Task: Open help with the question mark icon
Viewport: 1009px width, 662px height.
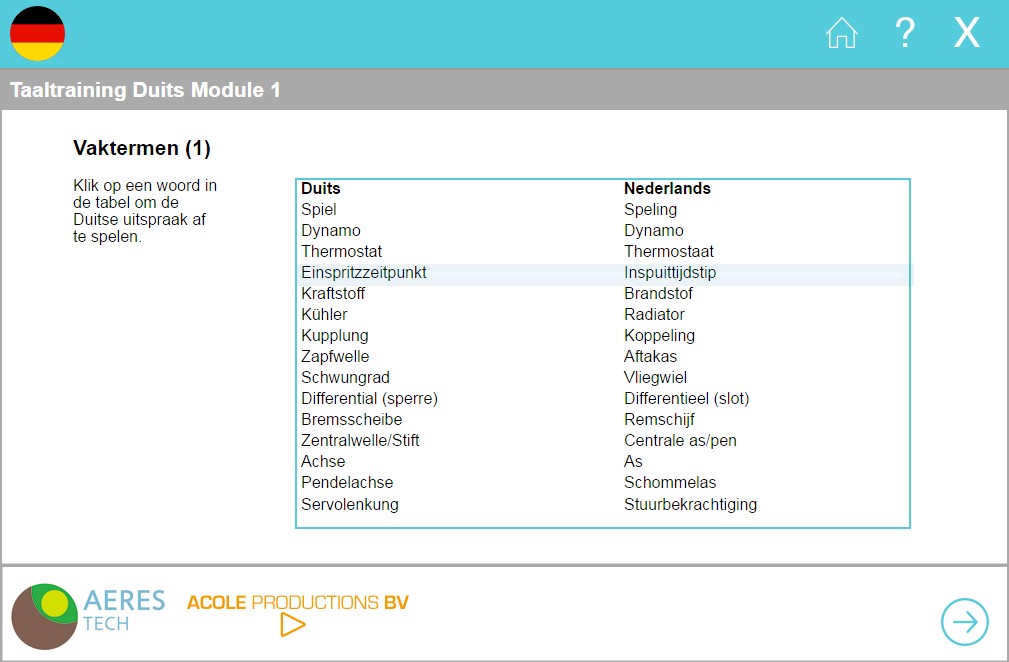Action: [x=904, y=34]
